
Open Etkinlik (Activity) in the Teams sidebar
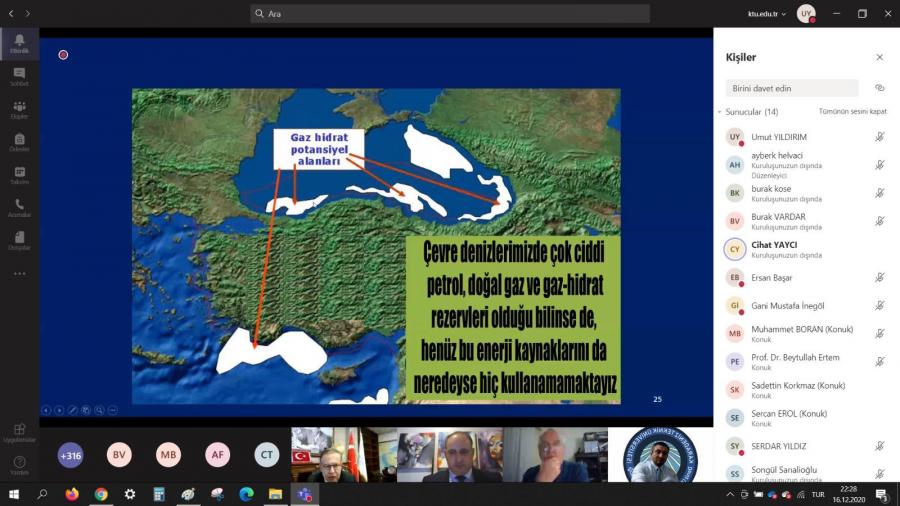coord(19,43)
